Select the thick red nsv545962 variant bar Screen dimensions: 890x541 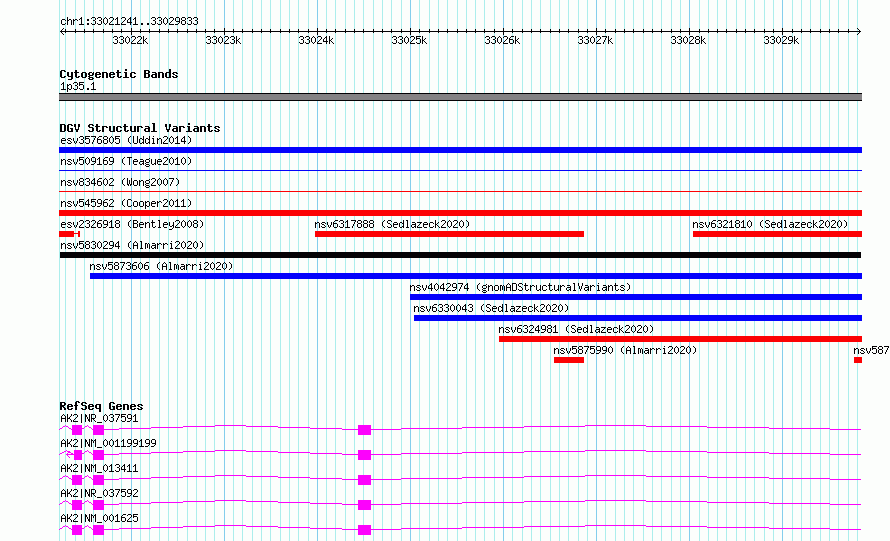pos(460,213)
